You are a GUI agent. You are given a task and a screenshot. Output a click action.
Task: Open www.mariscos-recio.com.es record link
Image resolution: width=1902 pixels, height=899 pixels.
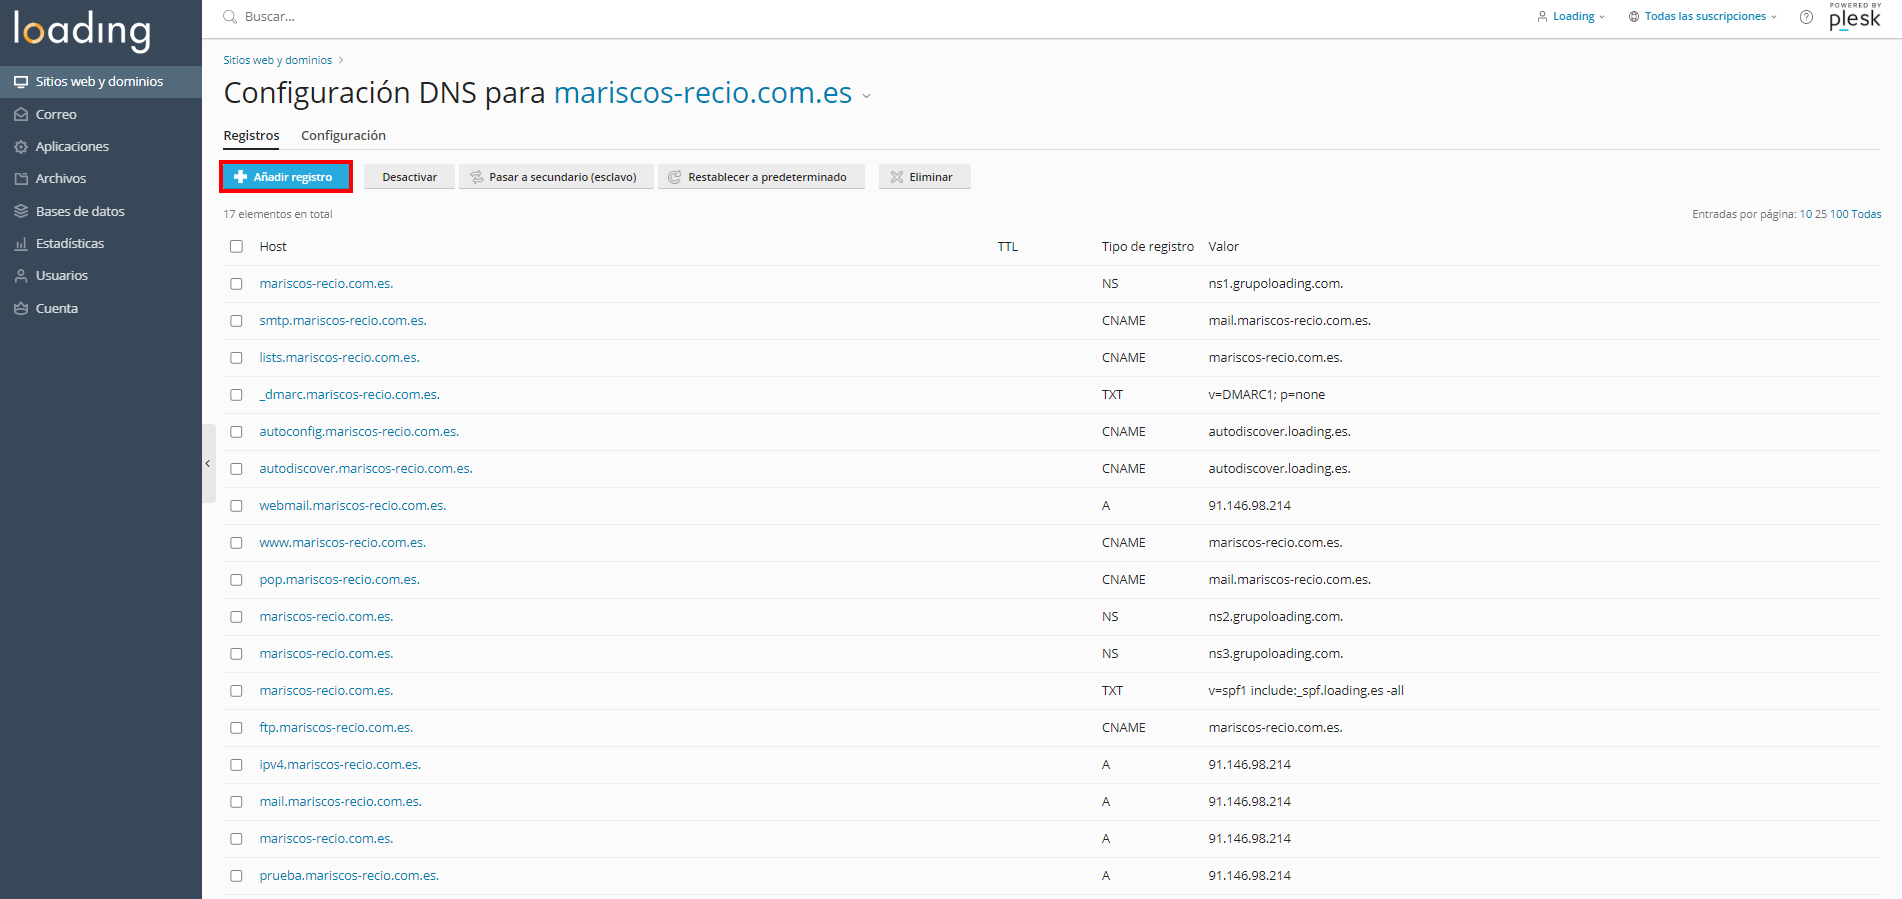coord(343,543)
